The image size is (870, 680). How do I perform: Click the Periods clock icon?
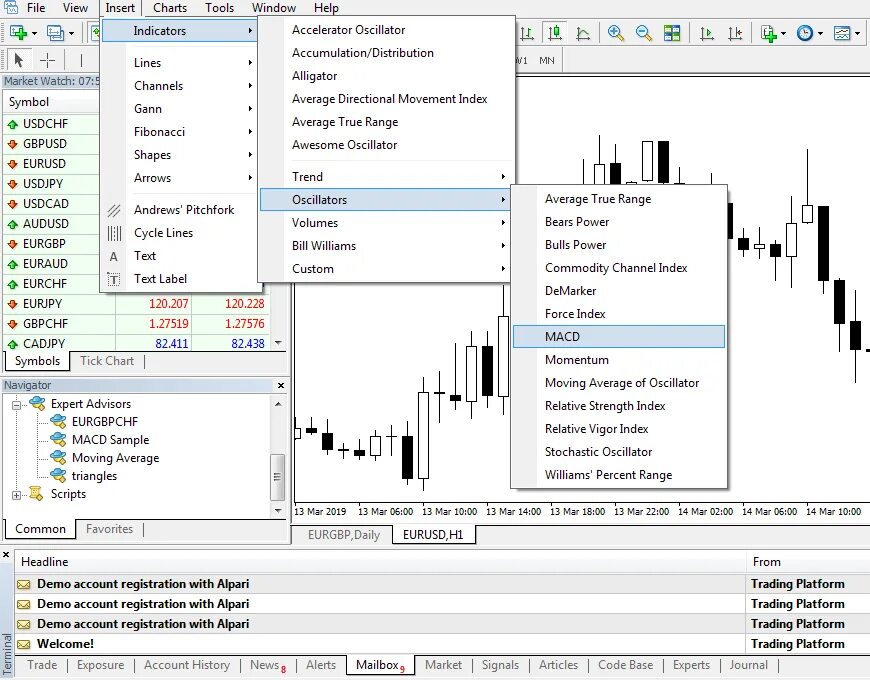tap(805, 33)
